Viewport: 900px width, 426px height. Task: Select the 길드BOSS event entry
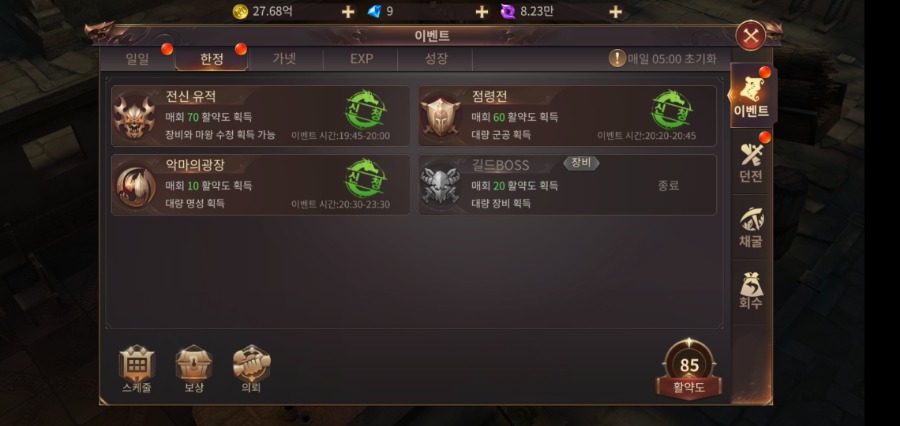click(x=567, y=185)
